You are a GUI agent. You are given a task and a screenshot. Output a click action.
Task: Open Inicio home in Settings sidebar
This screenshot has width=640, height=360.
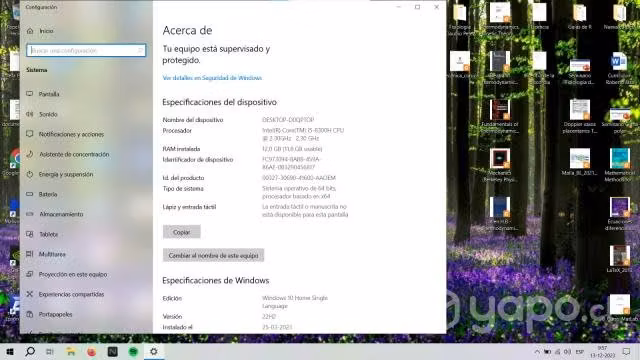[x=40, y=31]
